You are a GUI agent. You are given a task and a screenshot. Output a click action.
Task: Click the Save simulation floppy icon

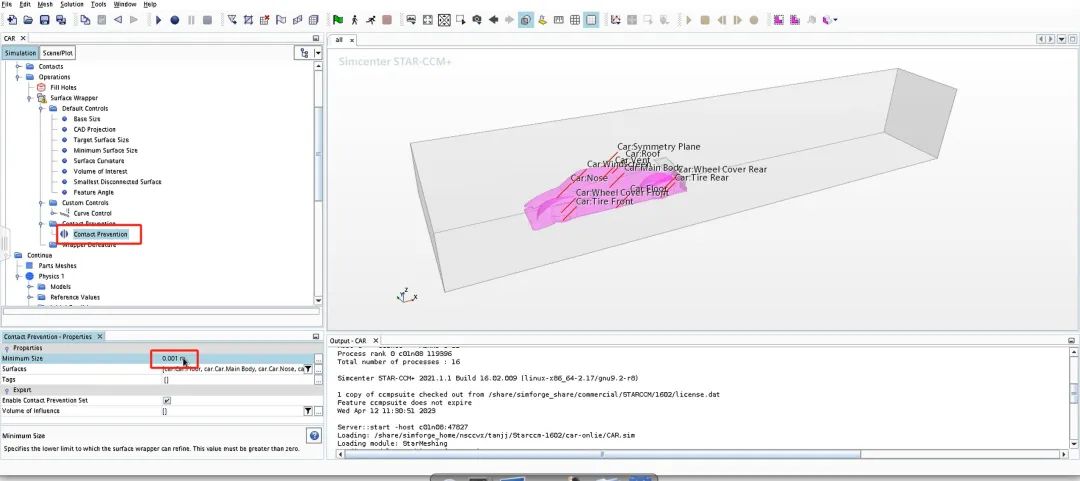(x=45, y=20)
